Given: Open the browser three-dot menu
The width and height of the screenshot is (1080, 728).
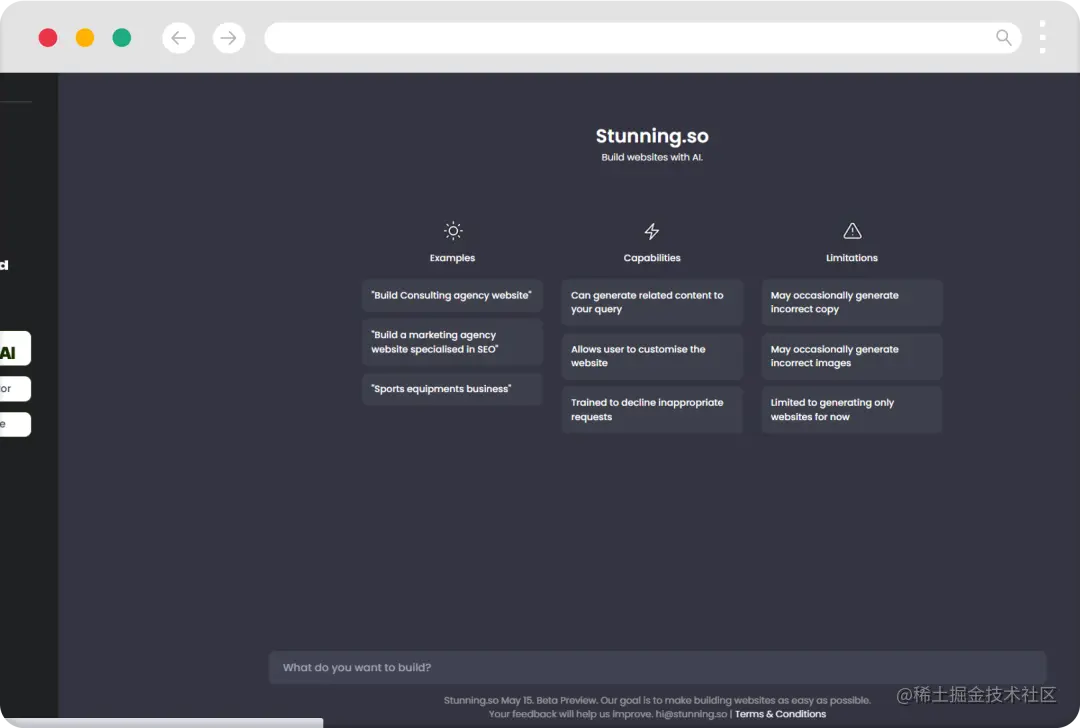Looking at the screenshot, I should click(x=1042, y=37).
